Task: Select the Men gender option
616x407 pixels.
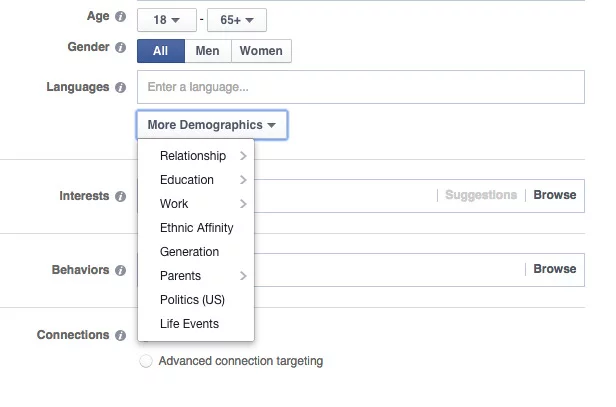Action: pyautogui.click(x=208, y=51)
